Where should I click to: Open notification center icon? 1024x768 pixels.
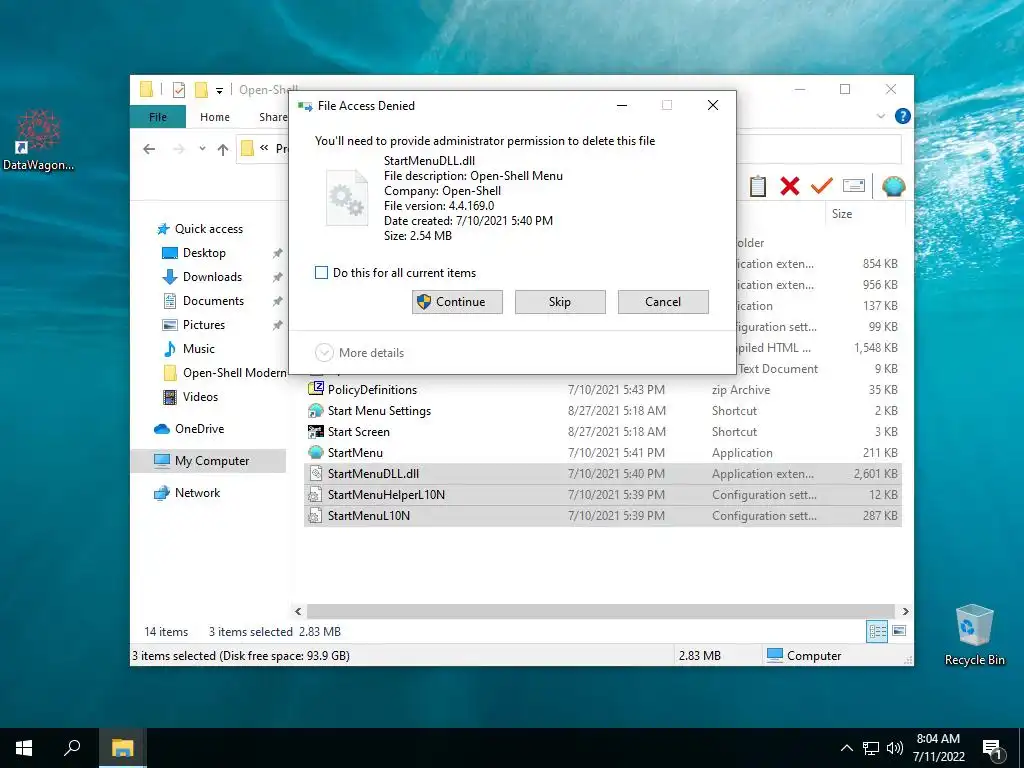click(992, 749)
